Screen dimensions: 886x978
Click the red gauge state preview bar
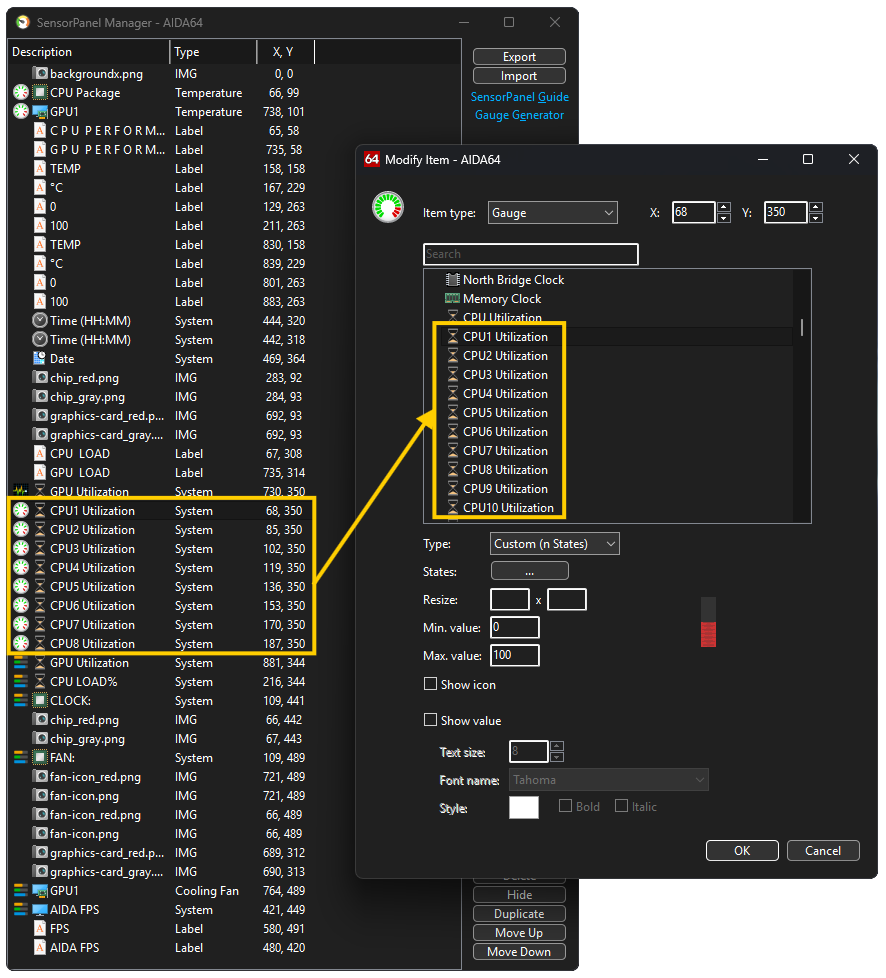click(708, 622)
